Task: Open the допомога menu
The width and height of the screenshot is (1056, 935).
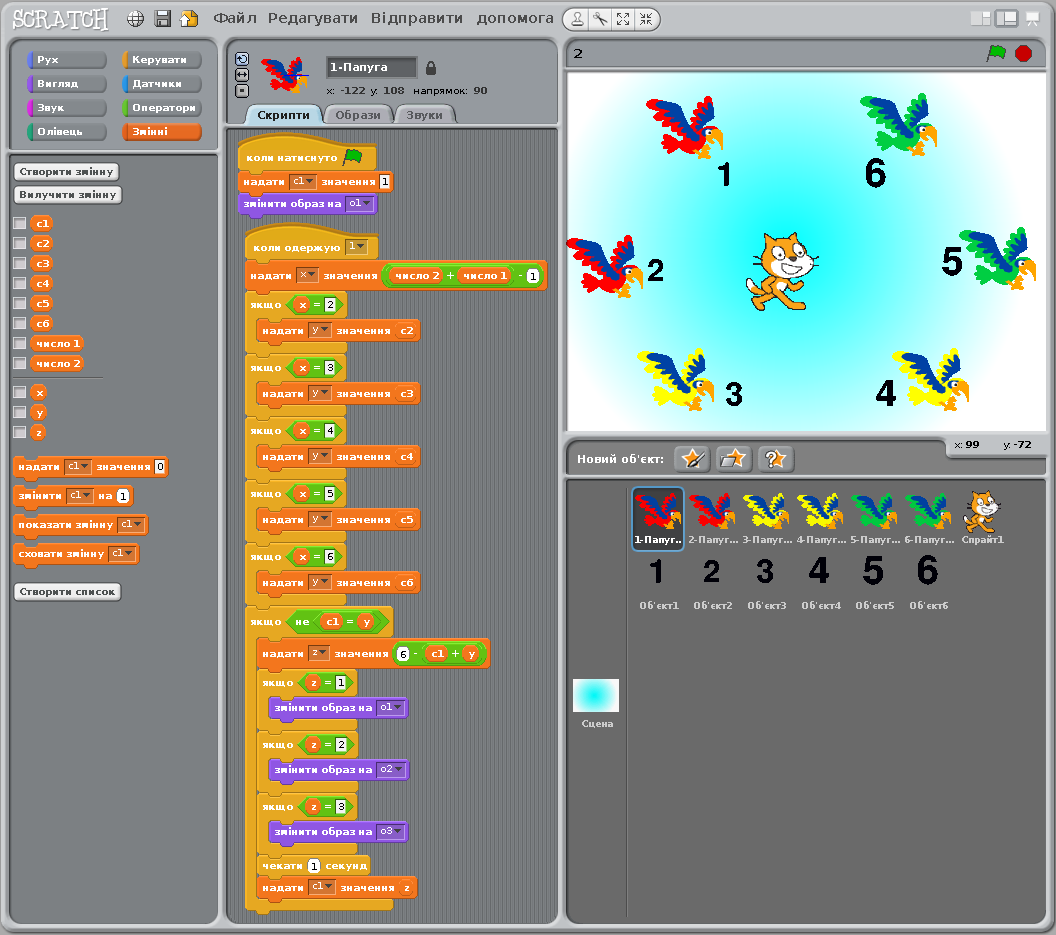Action: point(515,18)
